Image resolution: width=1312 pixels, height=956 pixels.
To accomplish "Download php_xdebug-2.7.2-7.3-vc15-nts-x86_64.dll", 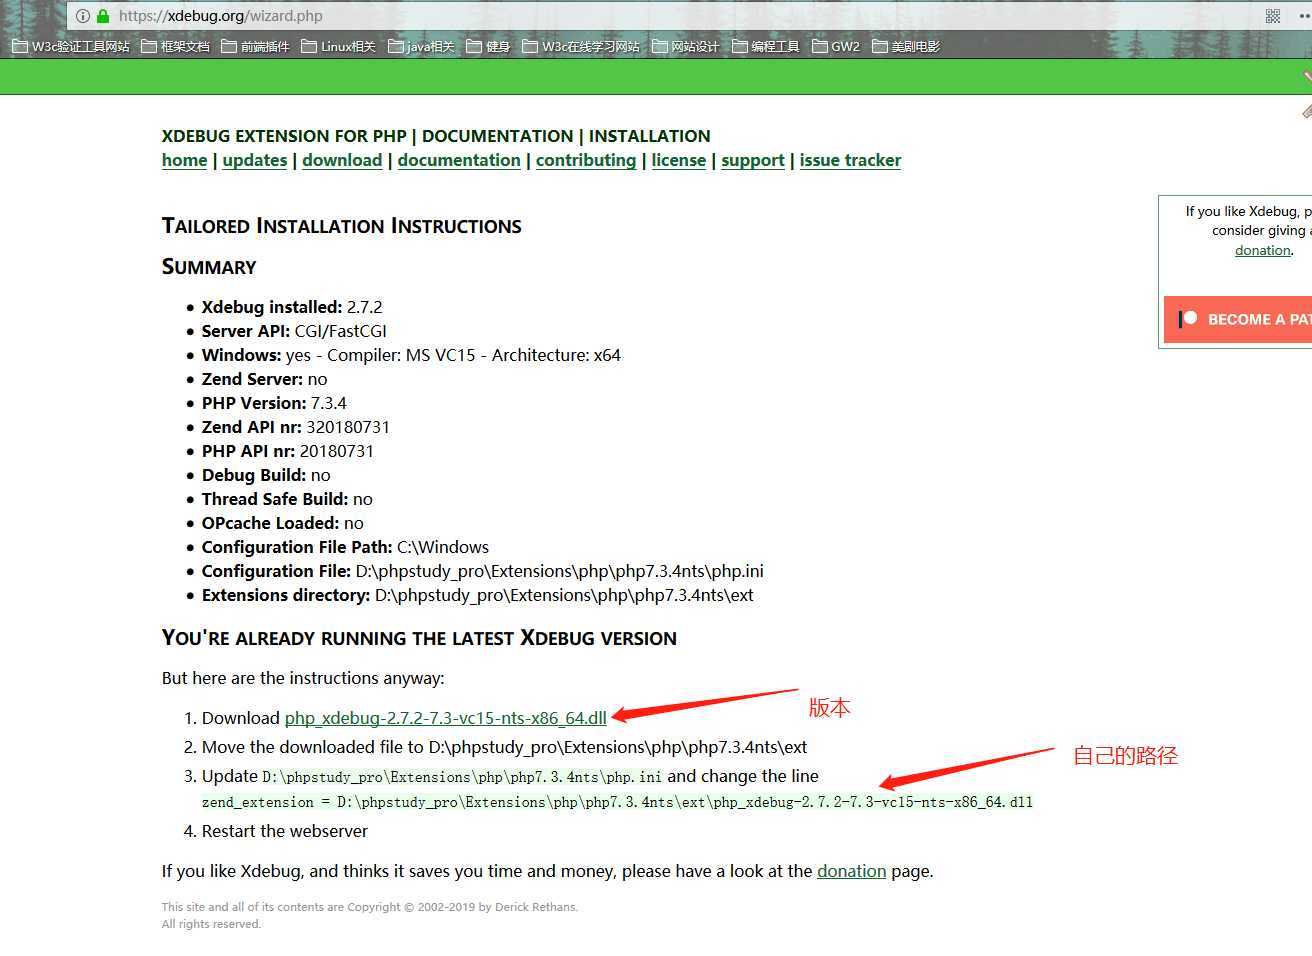I will pyautogui.click(x=445, y=718).
